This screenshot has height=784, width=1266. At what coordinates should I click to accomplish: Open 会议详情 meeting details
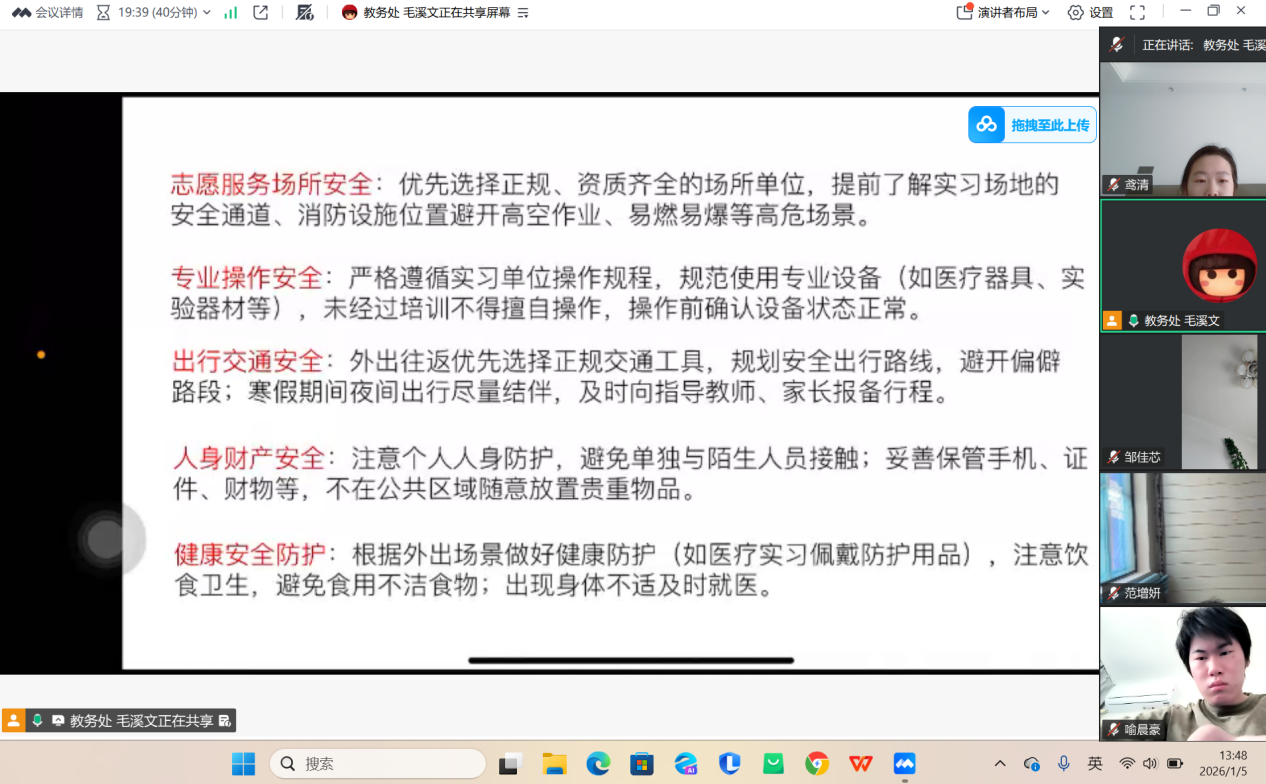(48, 13)
